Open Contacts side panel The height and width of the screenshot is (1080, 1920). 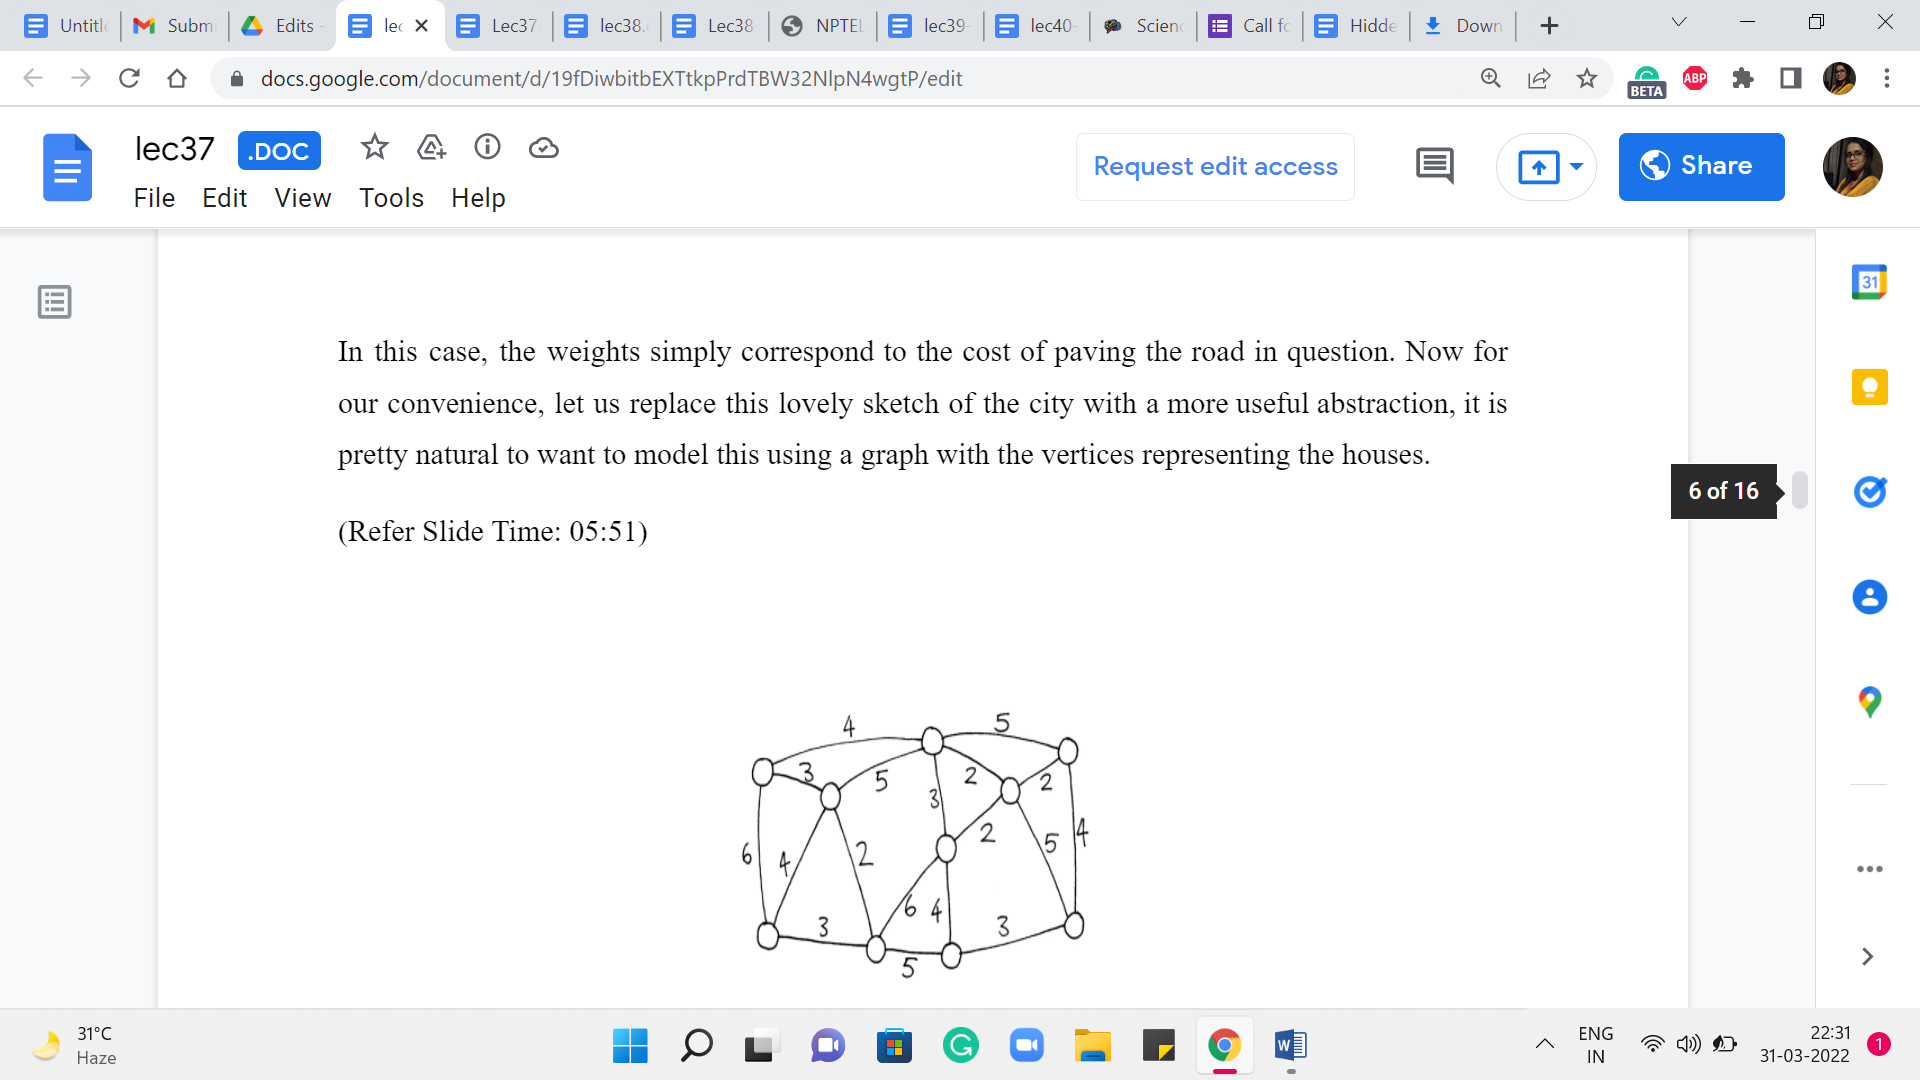(1868, 597)
